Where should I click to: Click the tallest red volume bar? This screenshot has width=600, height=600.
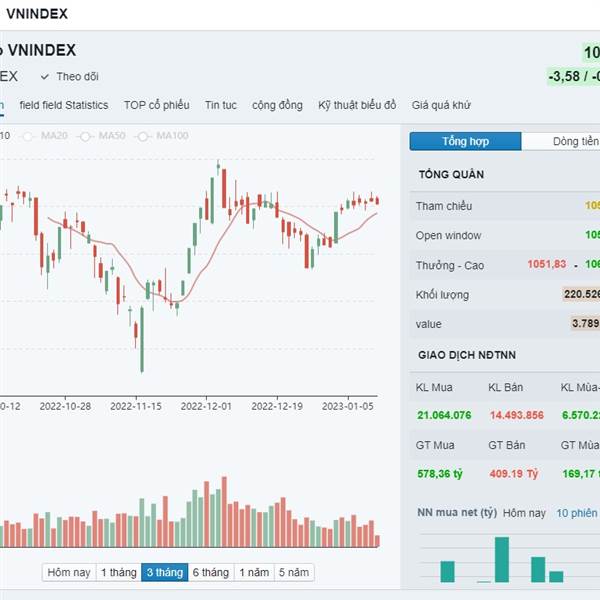pos(224,512)
